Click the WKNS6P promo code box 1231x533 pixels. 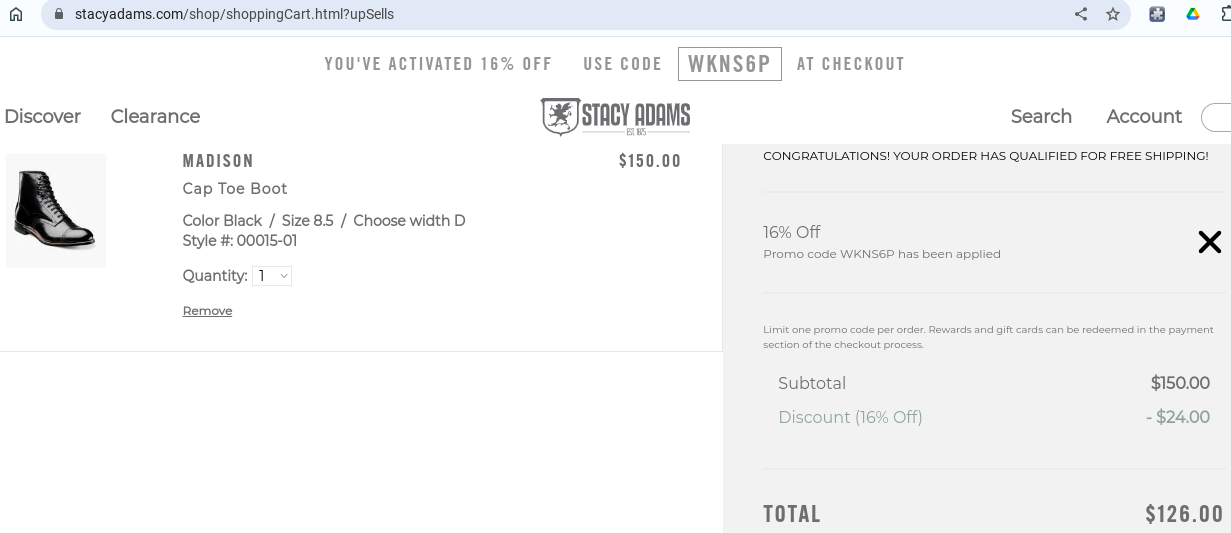tap(729, 64)
